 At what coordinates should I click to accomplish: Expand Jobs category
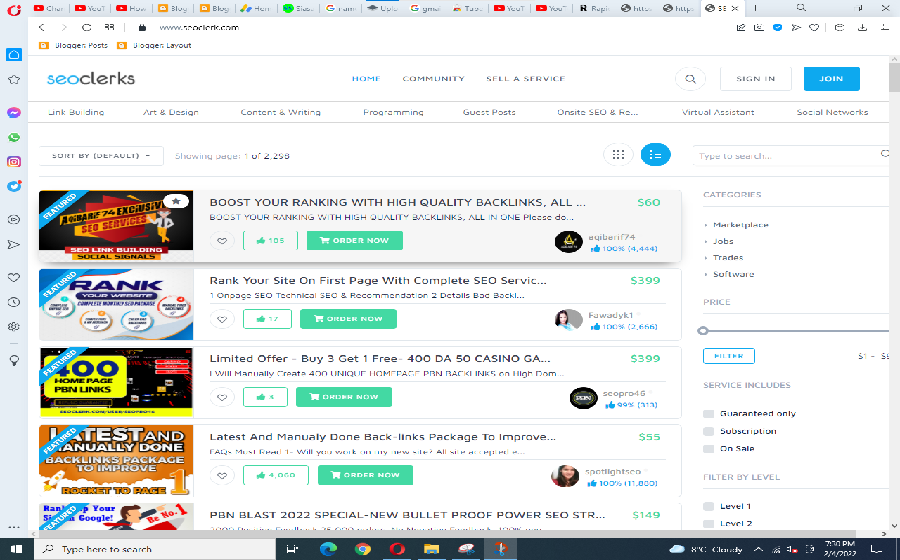[x=723, y=242]
